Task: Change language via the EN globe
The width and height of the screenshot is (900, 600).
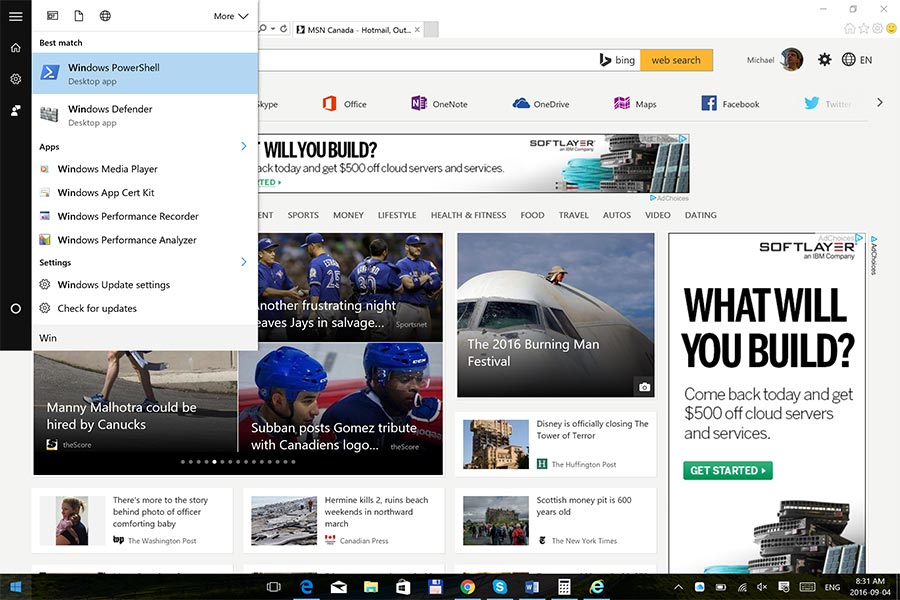Action: [x=857, y=59]
